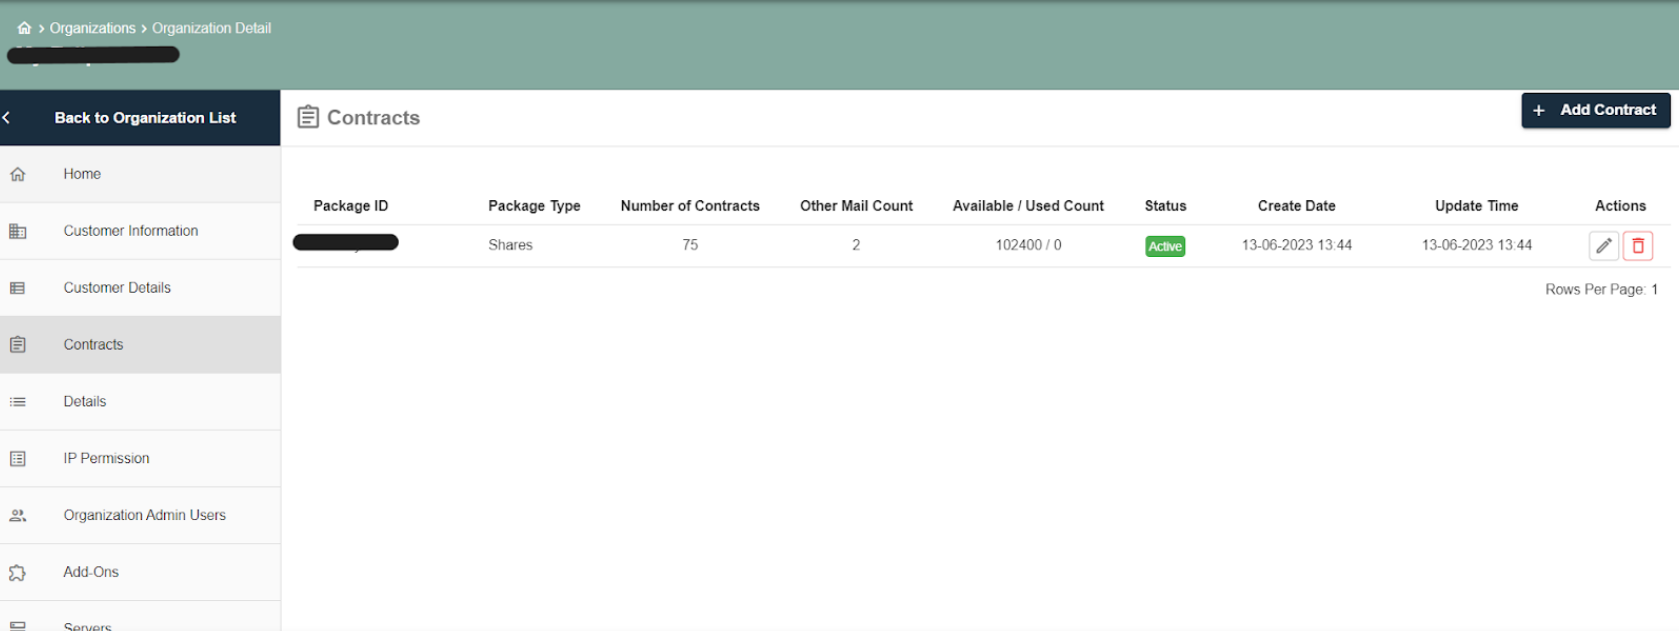The width and height of the screenshot is (1679, 631).
Task: Delete contract with the trash icon
Action: [x=1638, y=246]
